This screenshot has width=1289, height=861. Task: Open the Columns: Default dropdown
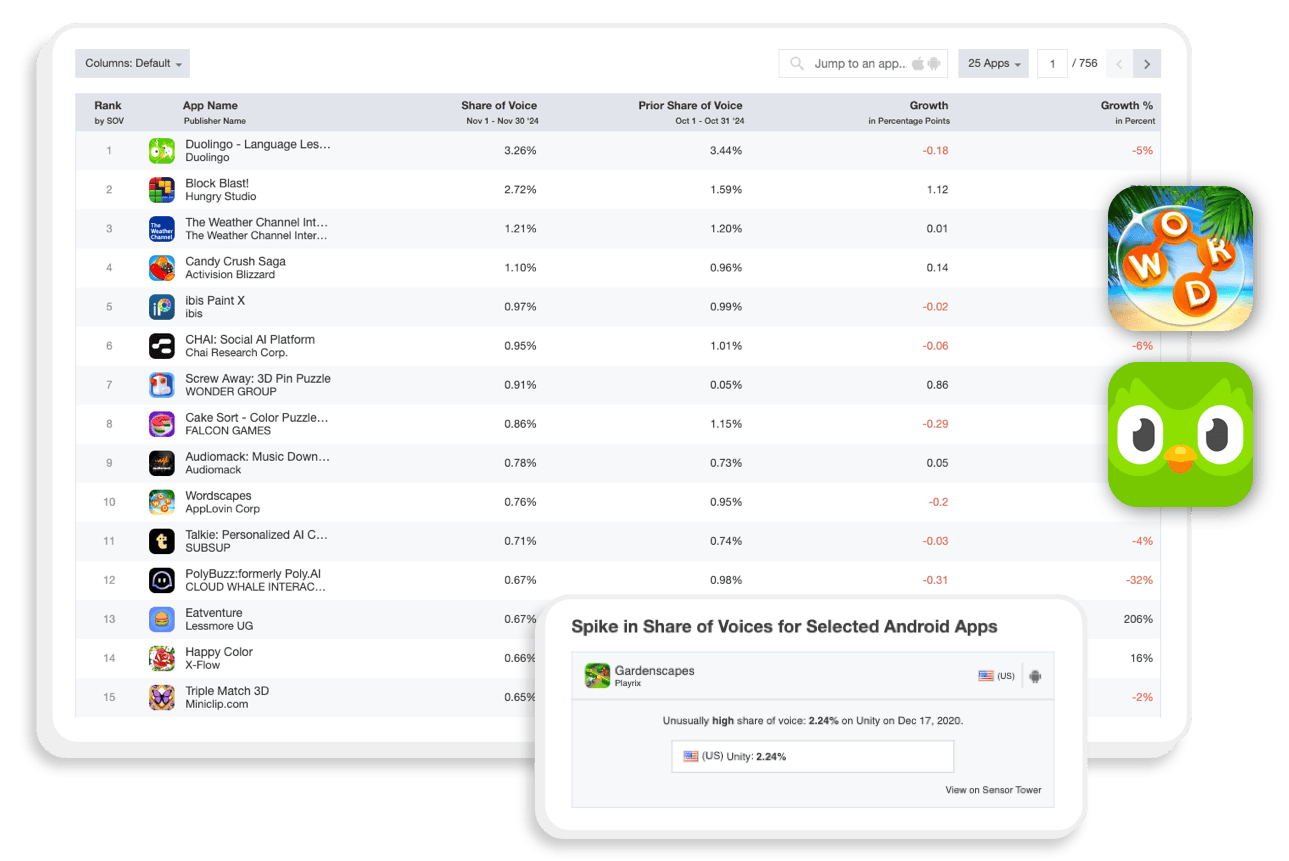(132, 63)
